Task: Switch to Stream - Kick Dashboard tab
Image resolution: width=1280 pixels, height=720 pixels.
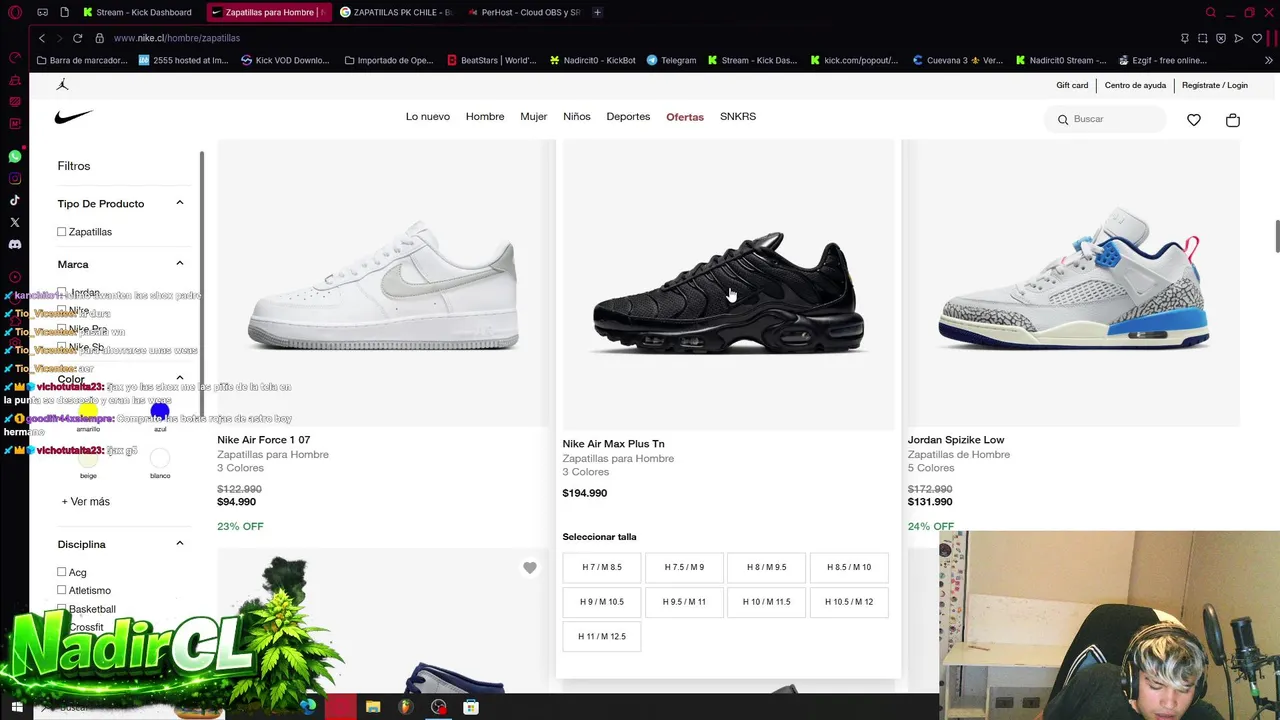Action: pyautogui.click(x=137, y=12)
